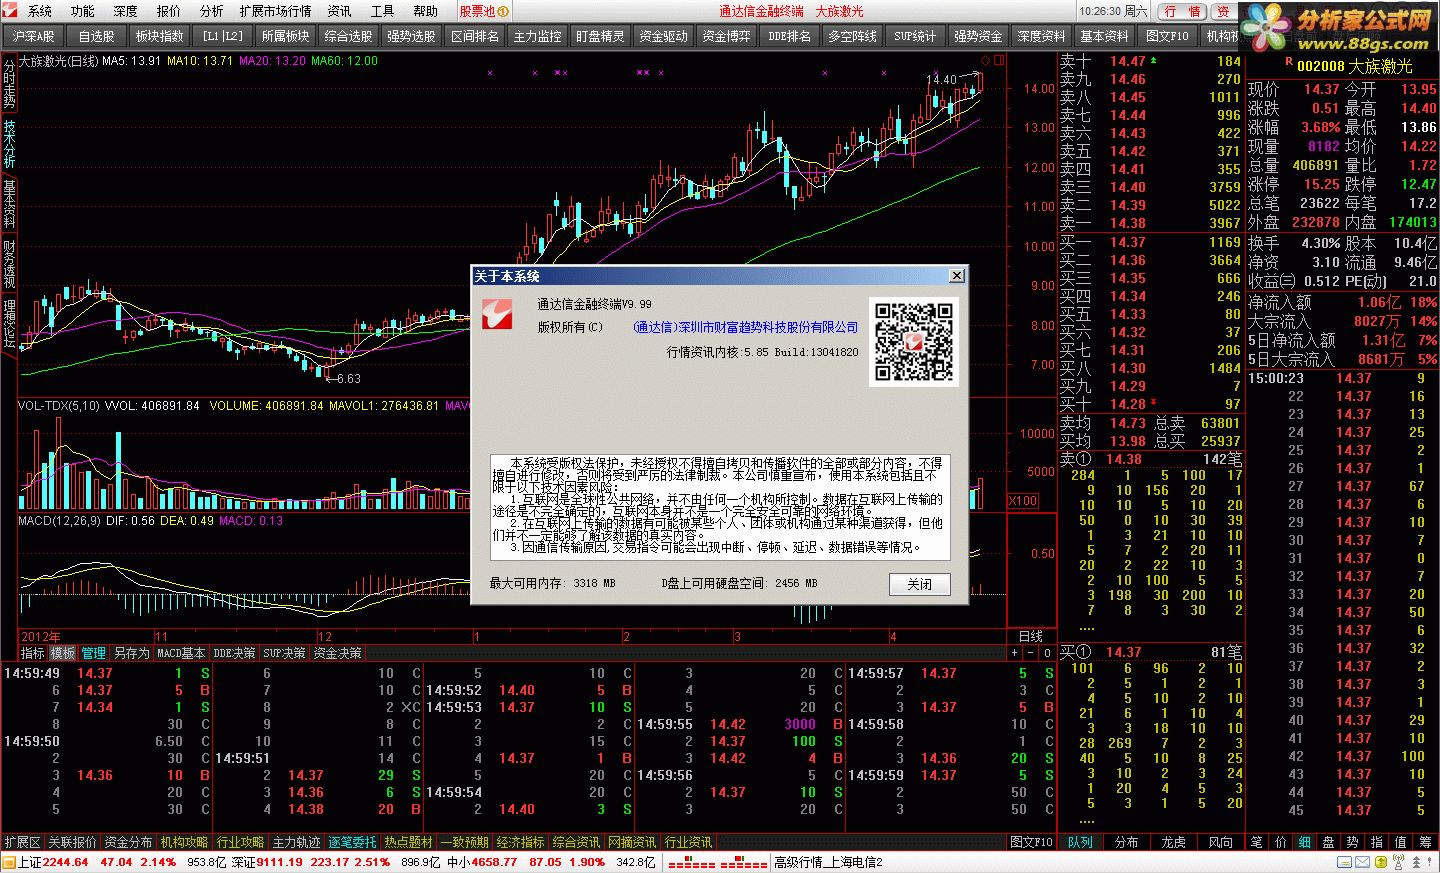The height and width of the screenshot is (873, 1440).
Task: Click the 板块指数 toolbar button
Action: [160, 36]
